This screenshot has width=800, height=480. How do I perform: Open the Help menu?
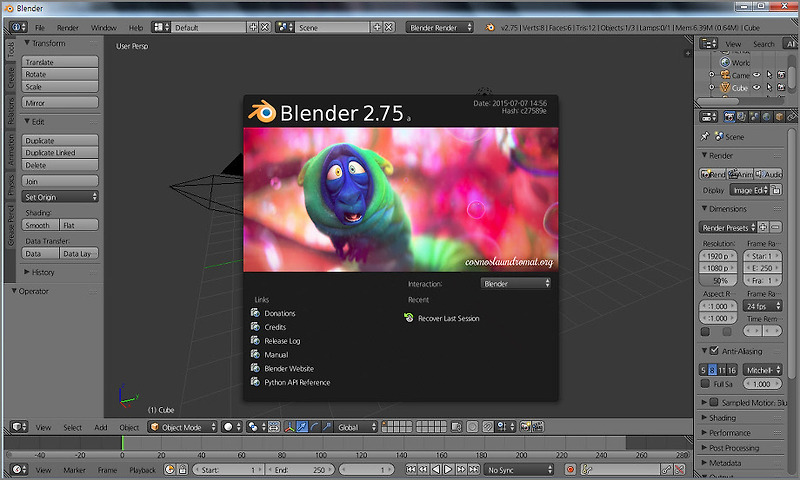pyautogui.click(x=136, y=28)
